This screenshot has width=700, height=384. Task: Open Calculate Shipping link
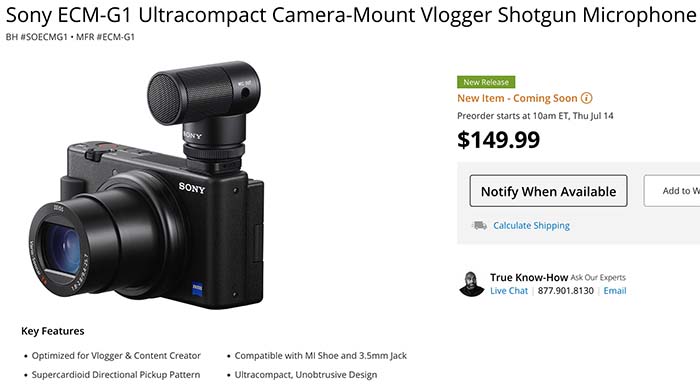click(531, 225)
